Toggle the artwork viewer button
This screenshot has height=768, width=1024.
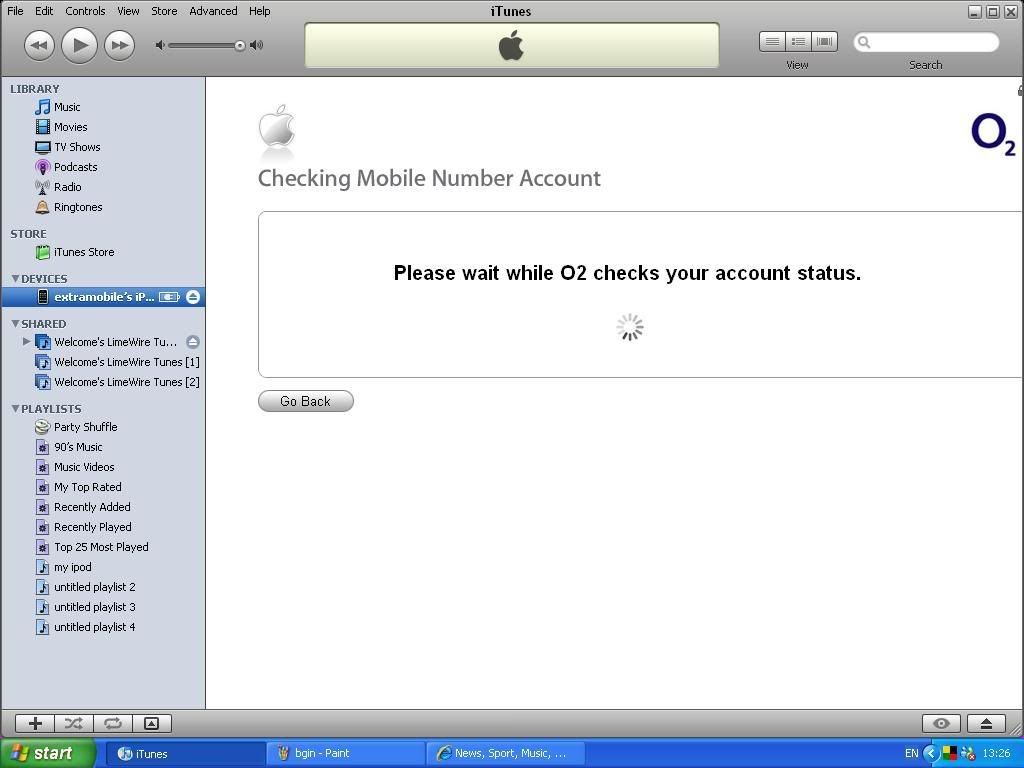[152, 723]
